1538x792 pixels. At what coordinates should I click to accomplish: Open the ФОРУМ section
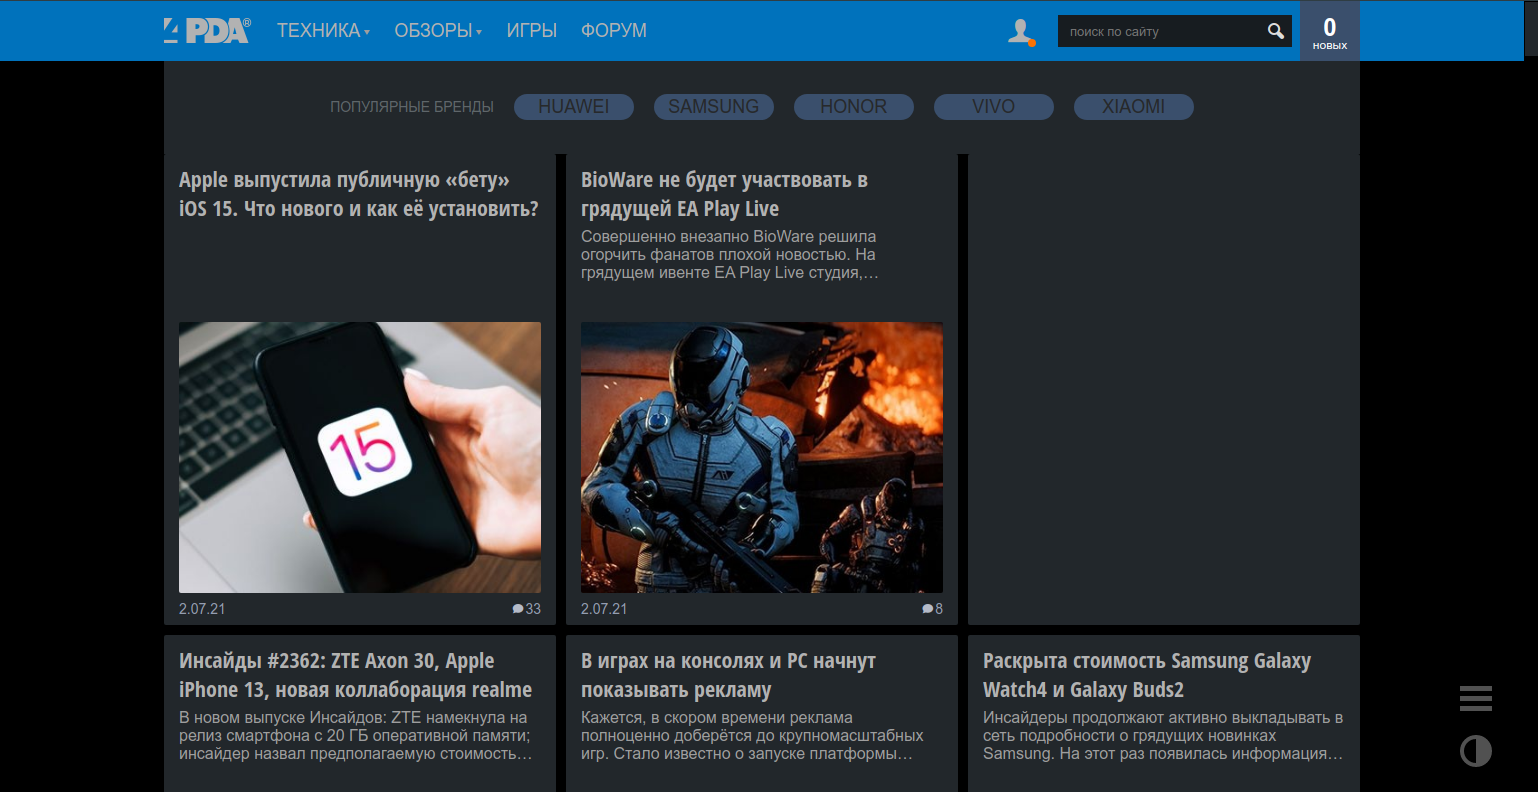[614, 31]
